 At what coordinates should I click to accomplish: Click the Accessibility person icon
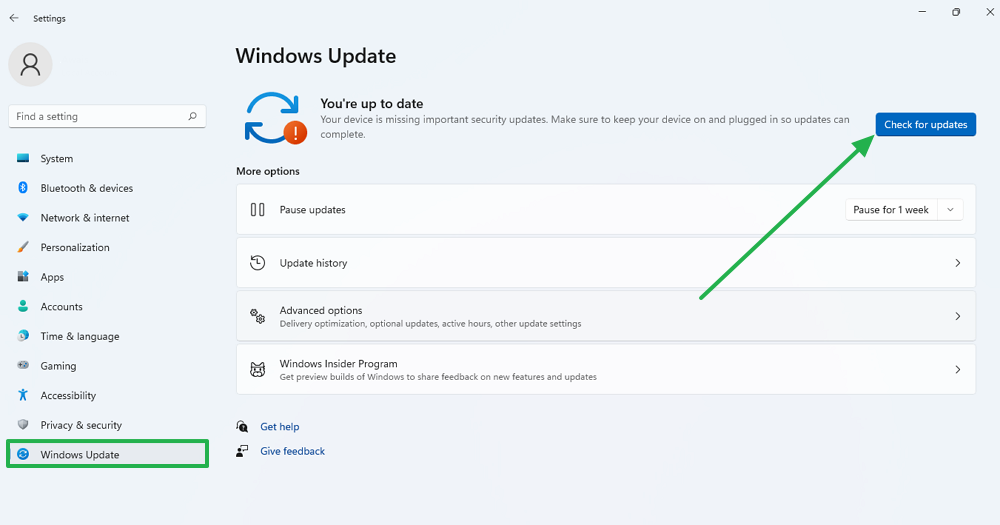tap(23, 395)
